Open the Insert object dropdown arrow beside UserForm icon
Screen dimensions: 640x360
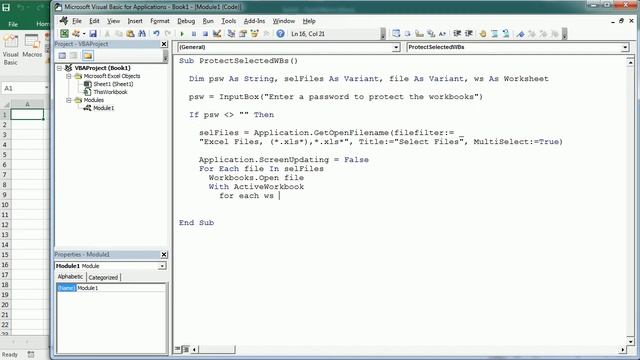(84, 34)
